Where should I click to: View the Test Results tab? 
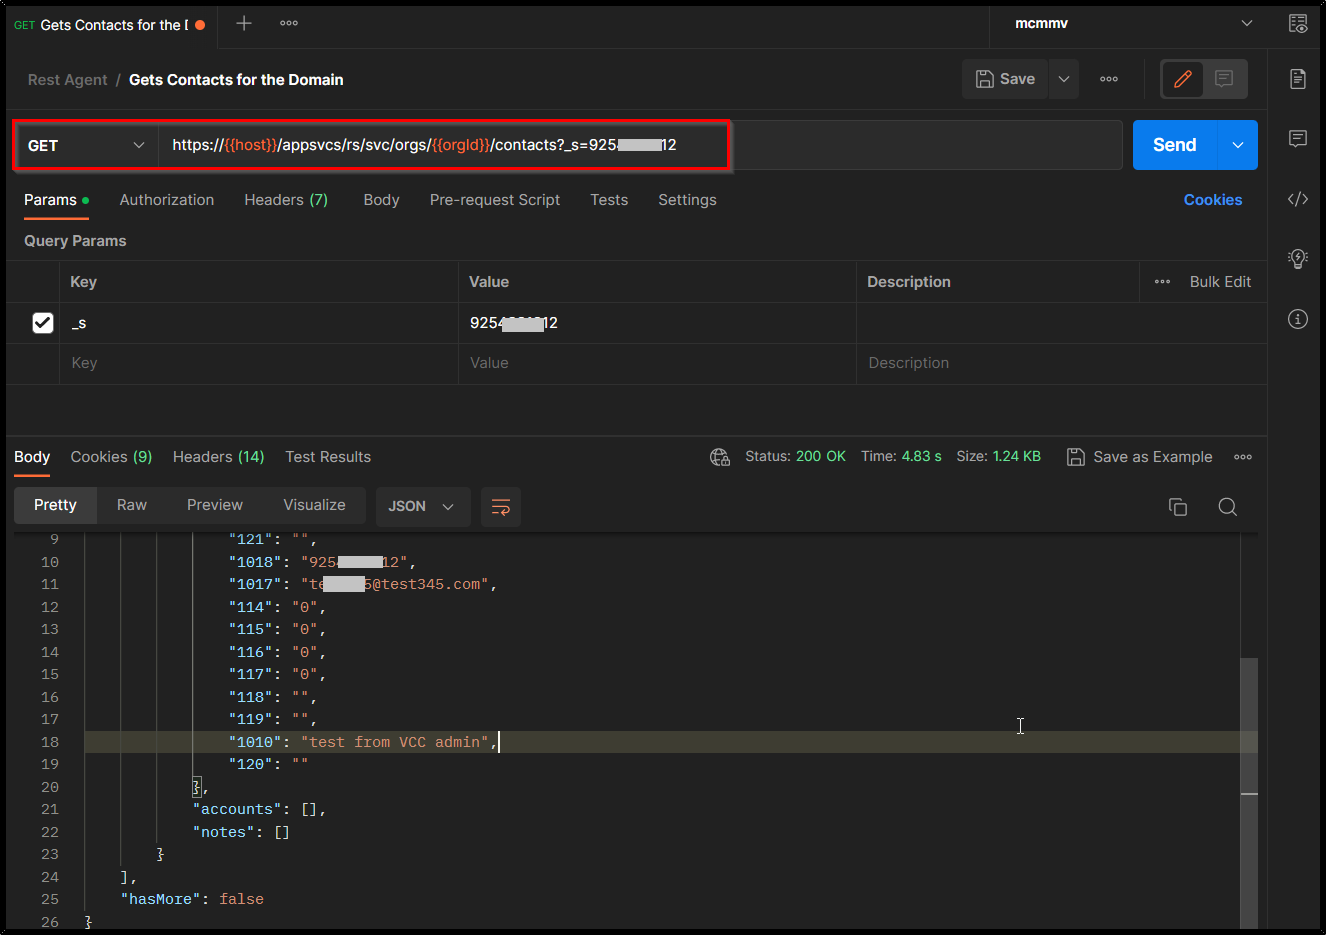pyautogui.click(x=328, y=457)
